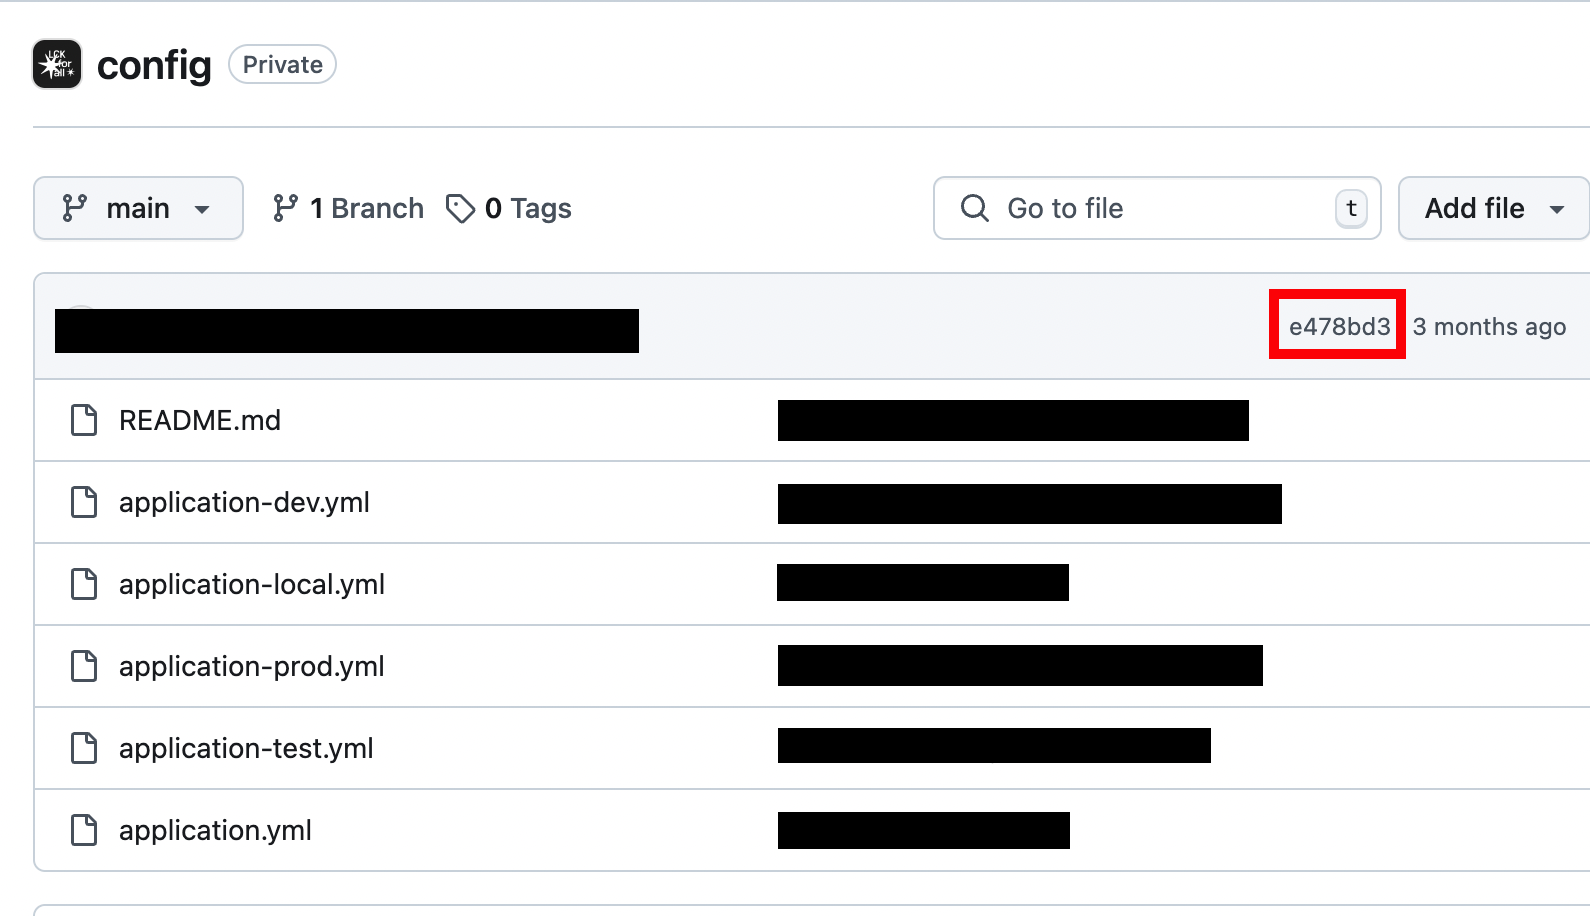The image size is (1590, 916).
Task: Click the organization avatar icon beside config
Action: tap(57, 64)
